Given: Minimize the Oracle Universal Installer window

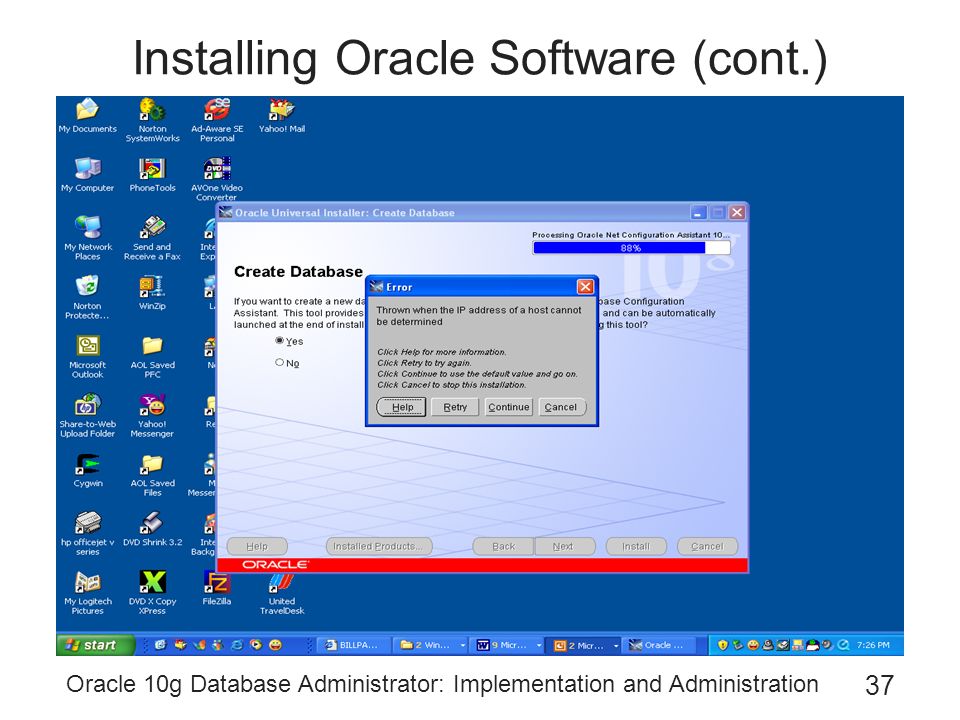Looking at the screenshot, I should 698,212.
